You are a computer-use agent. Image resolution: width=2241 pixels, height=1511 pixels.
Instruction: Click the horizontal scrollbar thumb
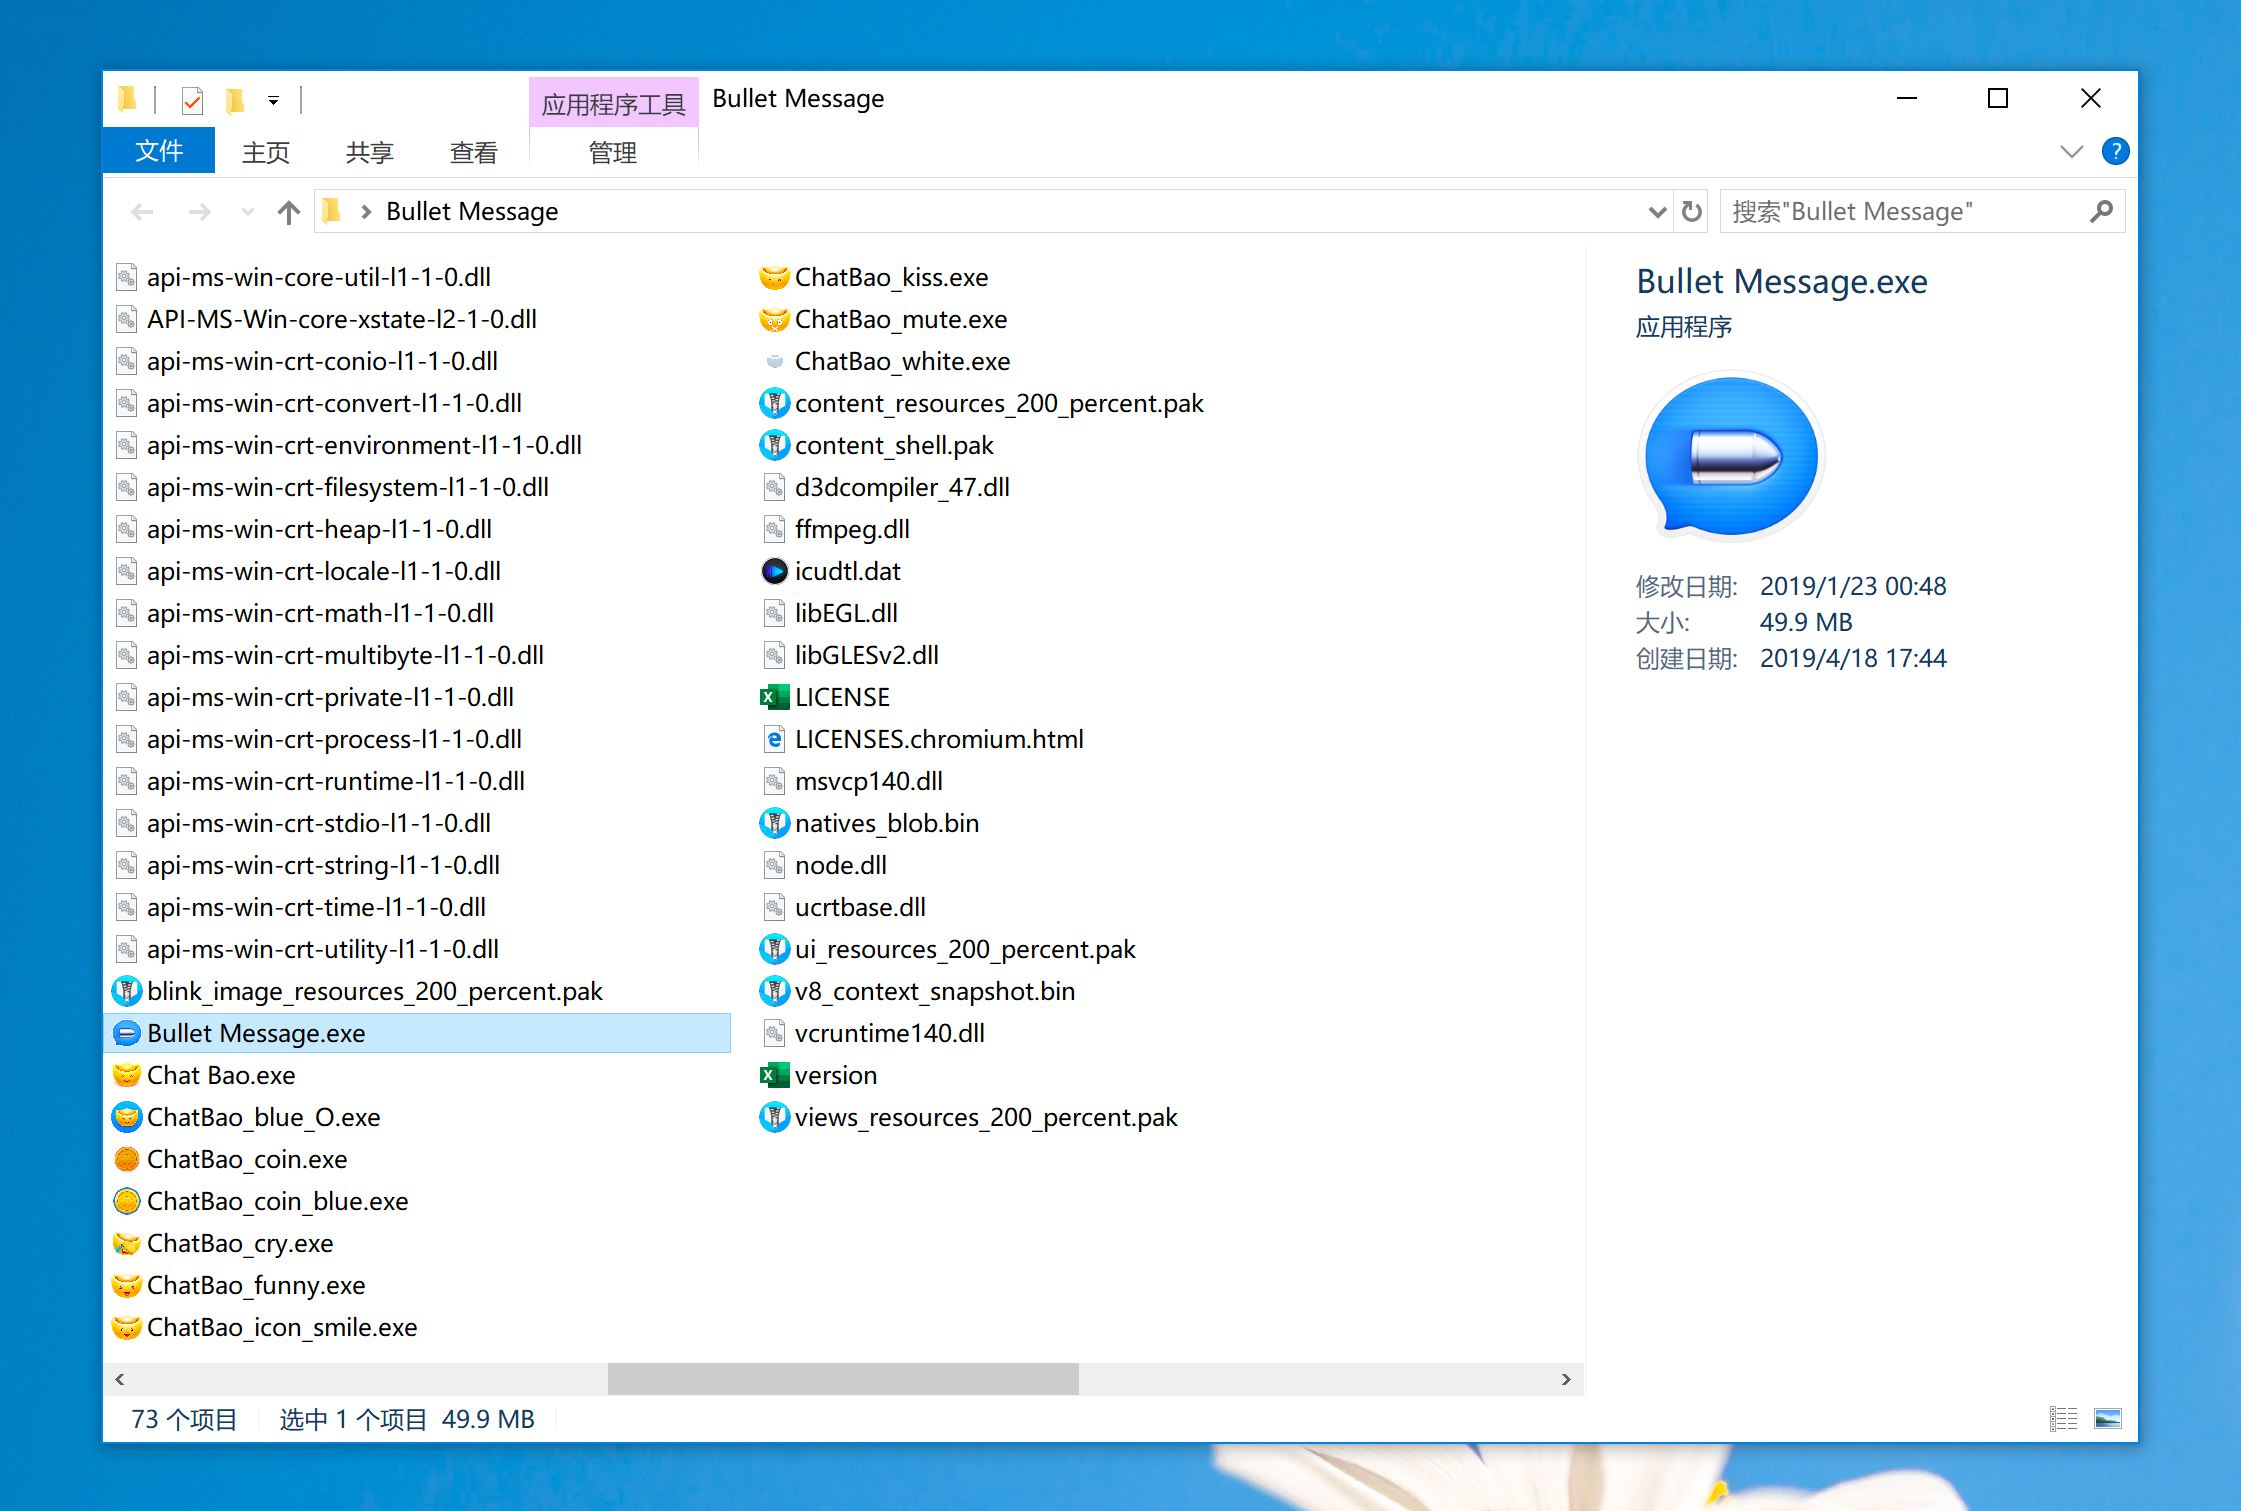[843, 1379]
